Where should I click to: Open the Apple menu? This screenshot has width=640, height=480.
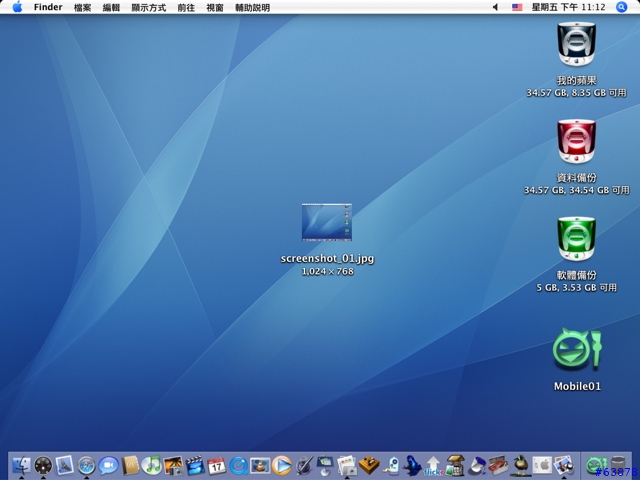(17, 7)
